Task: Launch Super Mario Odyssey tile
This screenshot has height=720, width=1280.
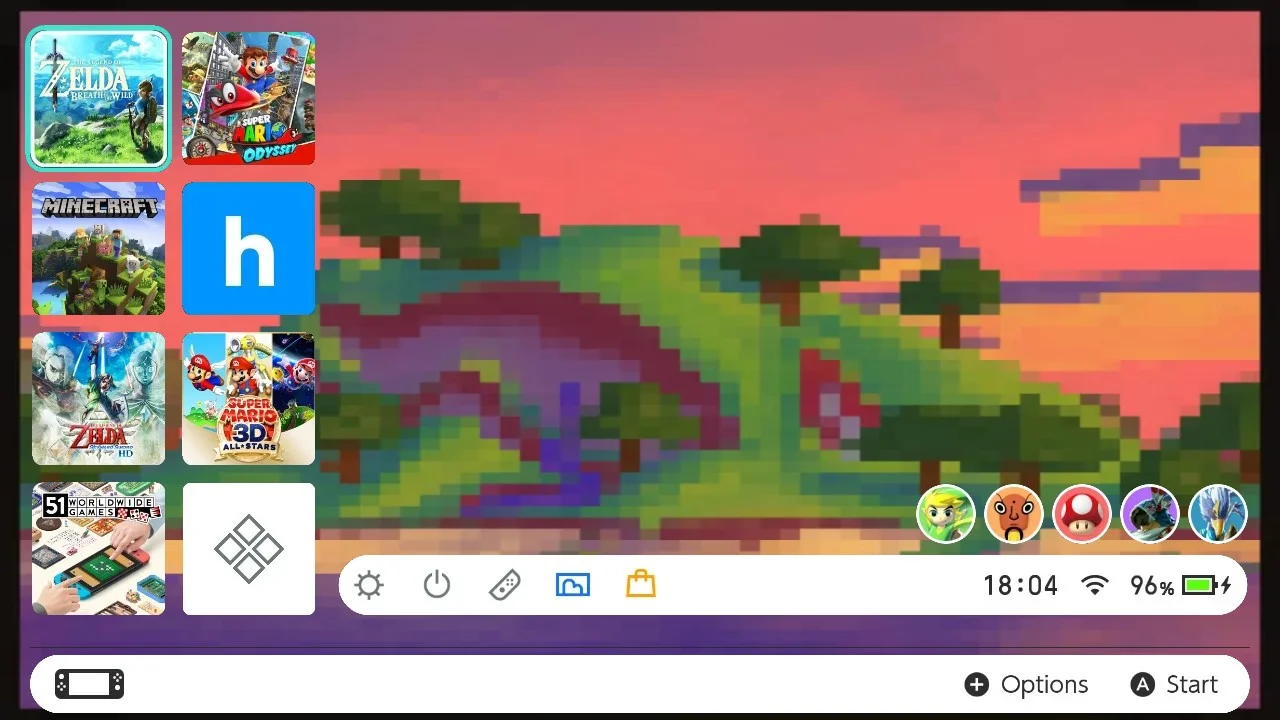Action: [x=249, y=98]
